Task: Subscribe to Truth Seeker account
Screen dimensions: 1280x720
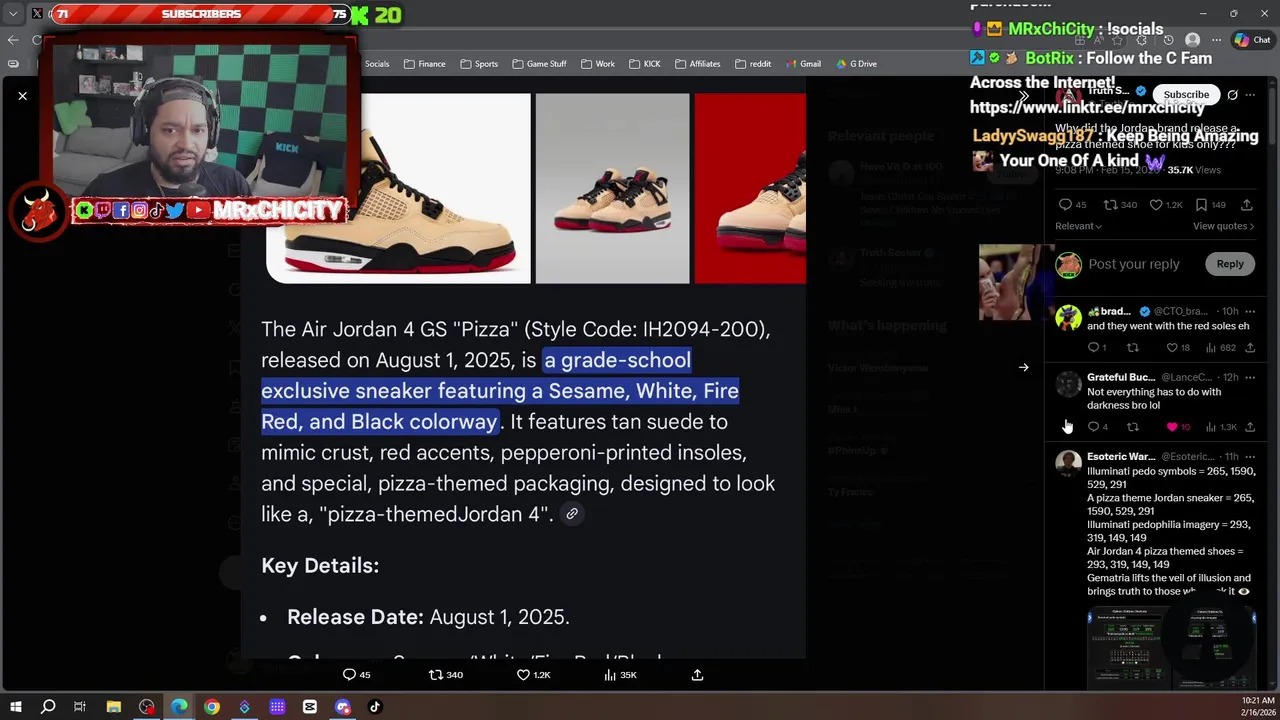Action: [1186, 95]
